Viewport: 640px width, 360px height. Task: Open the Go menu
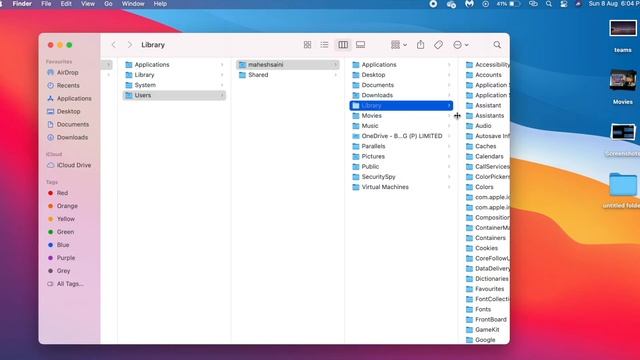click(108, 4)
